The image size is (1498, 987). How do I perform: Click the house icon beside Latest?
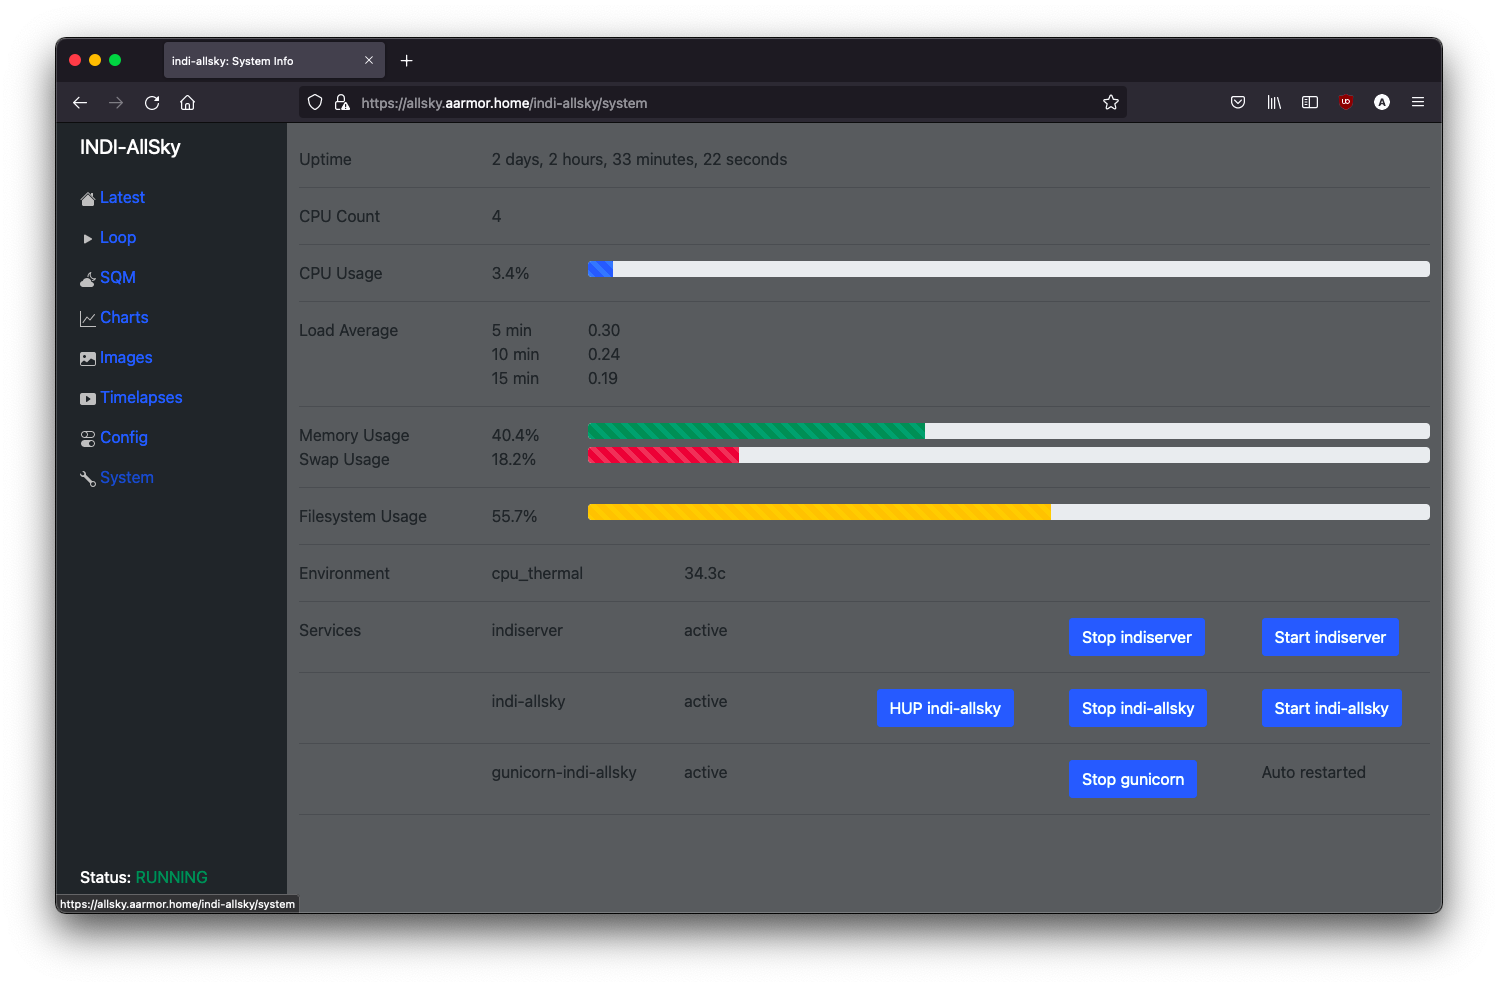[88, 199]
